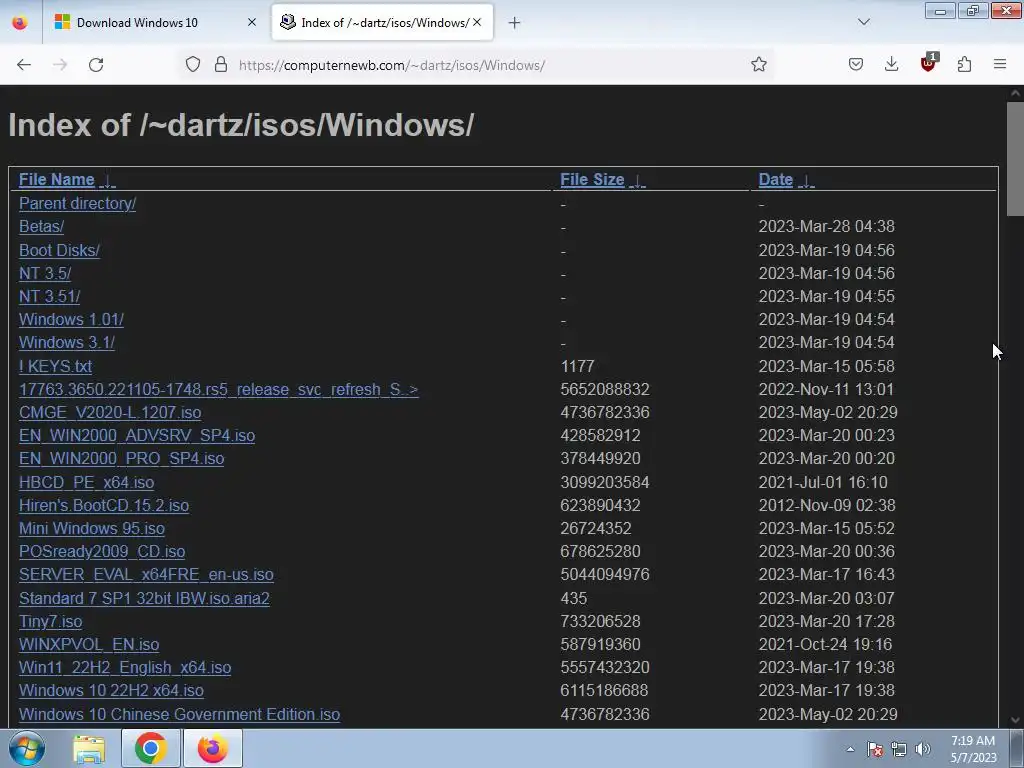The image size is (1024, 768).
Task: Reload the page with the refresh icon
Action: [x=96, y=65]
